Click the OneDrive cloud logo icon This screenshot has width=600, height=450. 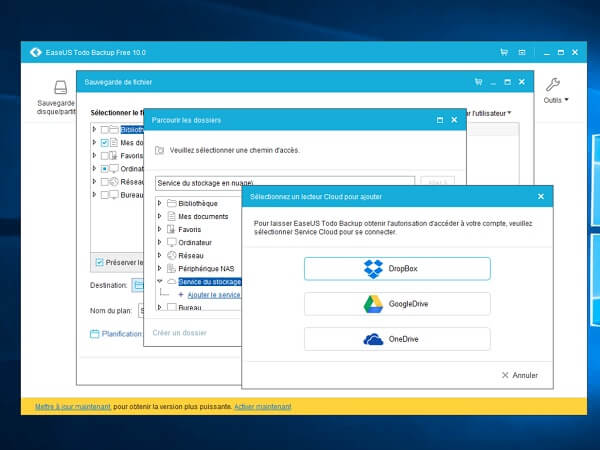pos(373,339)
